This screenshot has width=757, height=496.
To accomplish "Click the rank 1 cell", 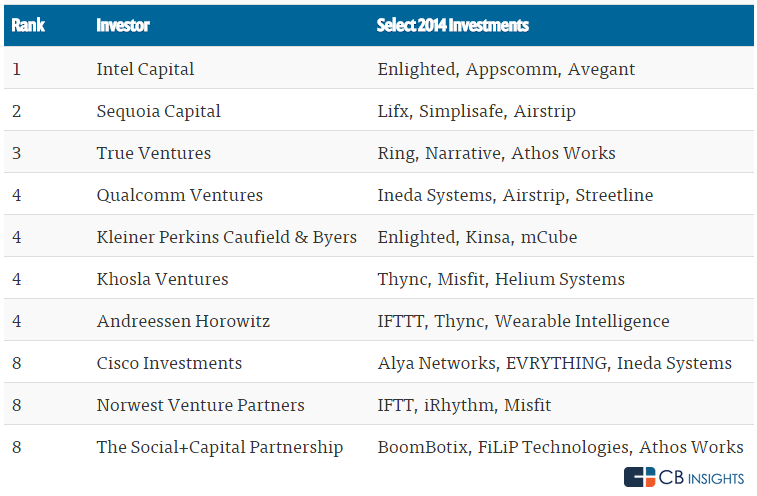I will [x=17, y=70].
